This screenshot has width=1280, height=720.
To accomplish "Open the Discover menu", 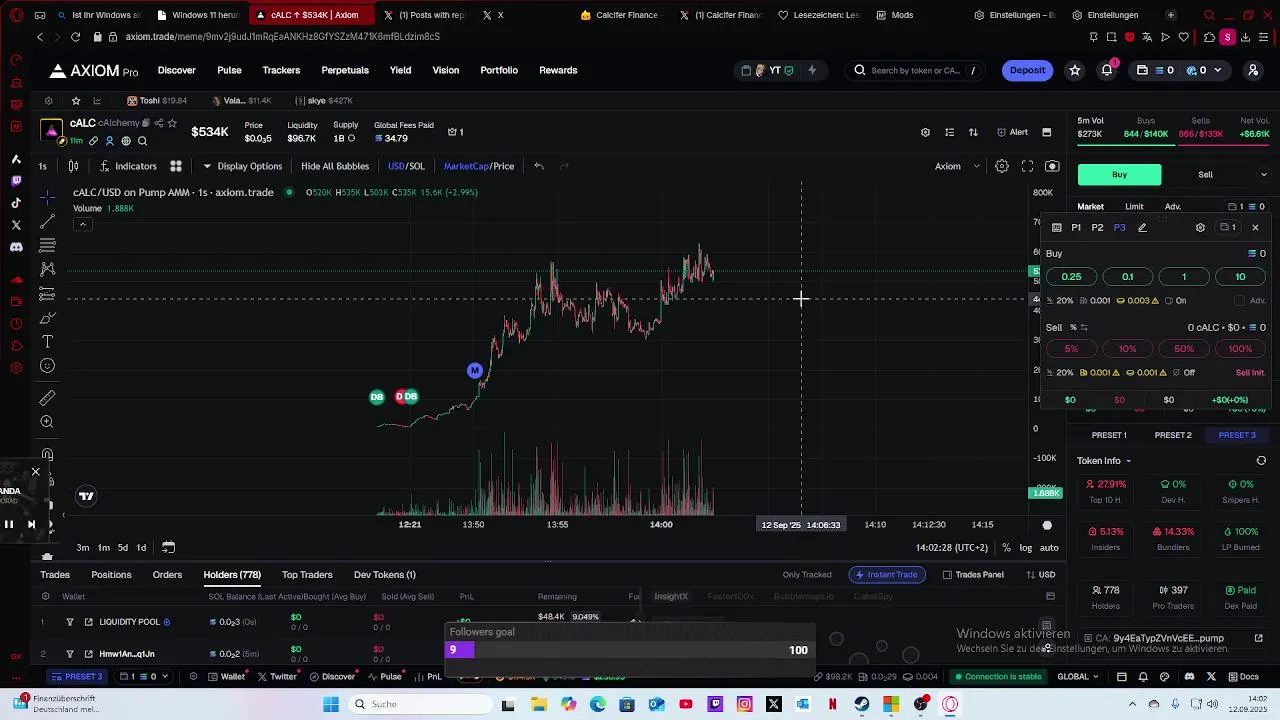I will click(177, 70).
